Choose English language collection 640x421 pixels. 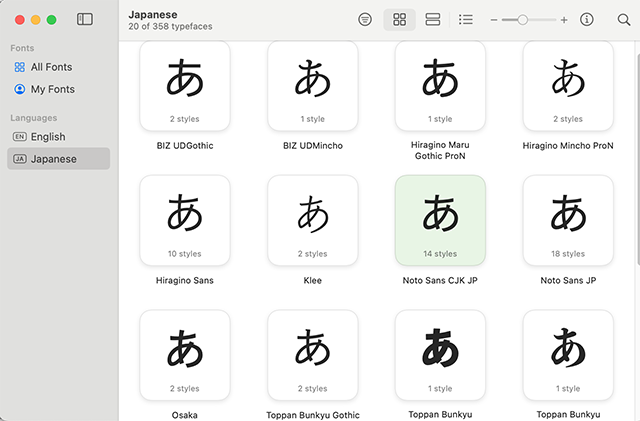tap(58, 136)
